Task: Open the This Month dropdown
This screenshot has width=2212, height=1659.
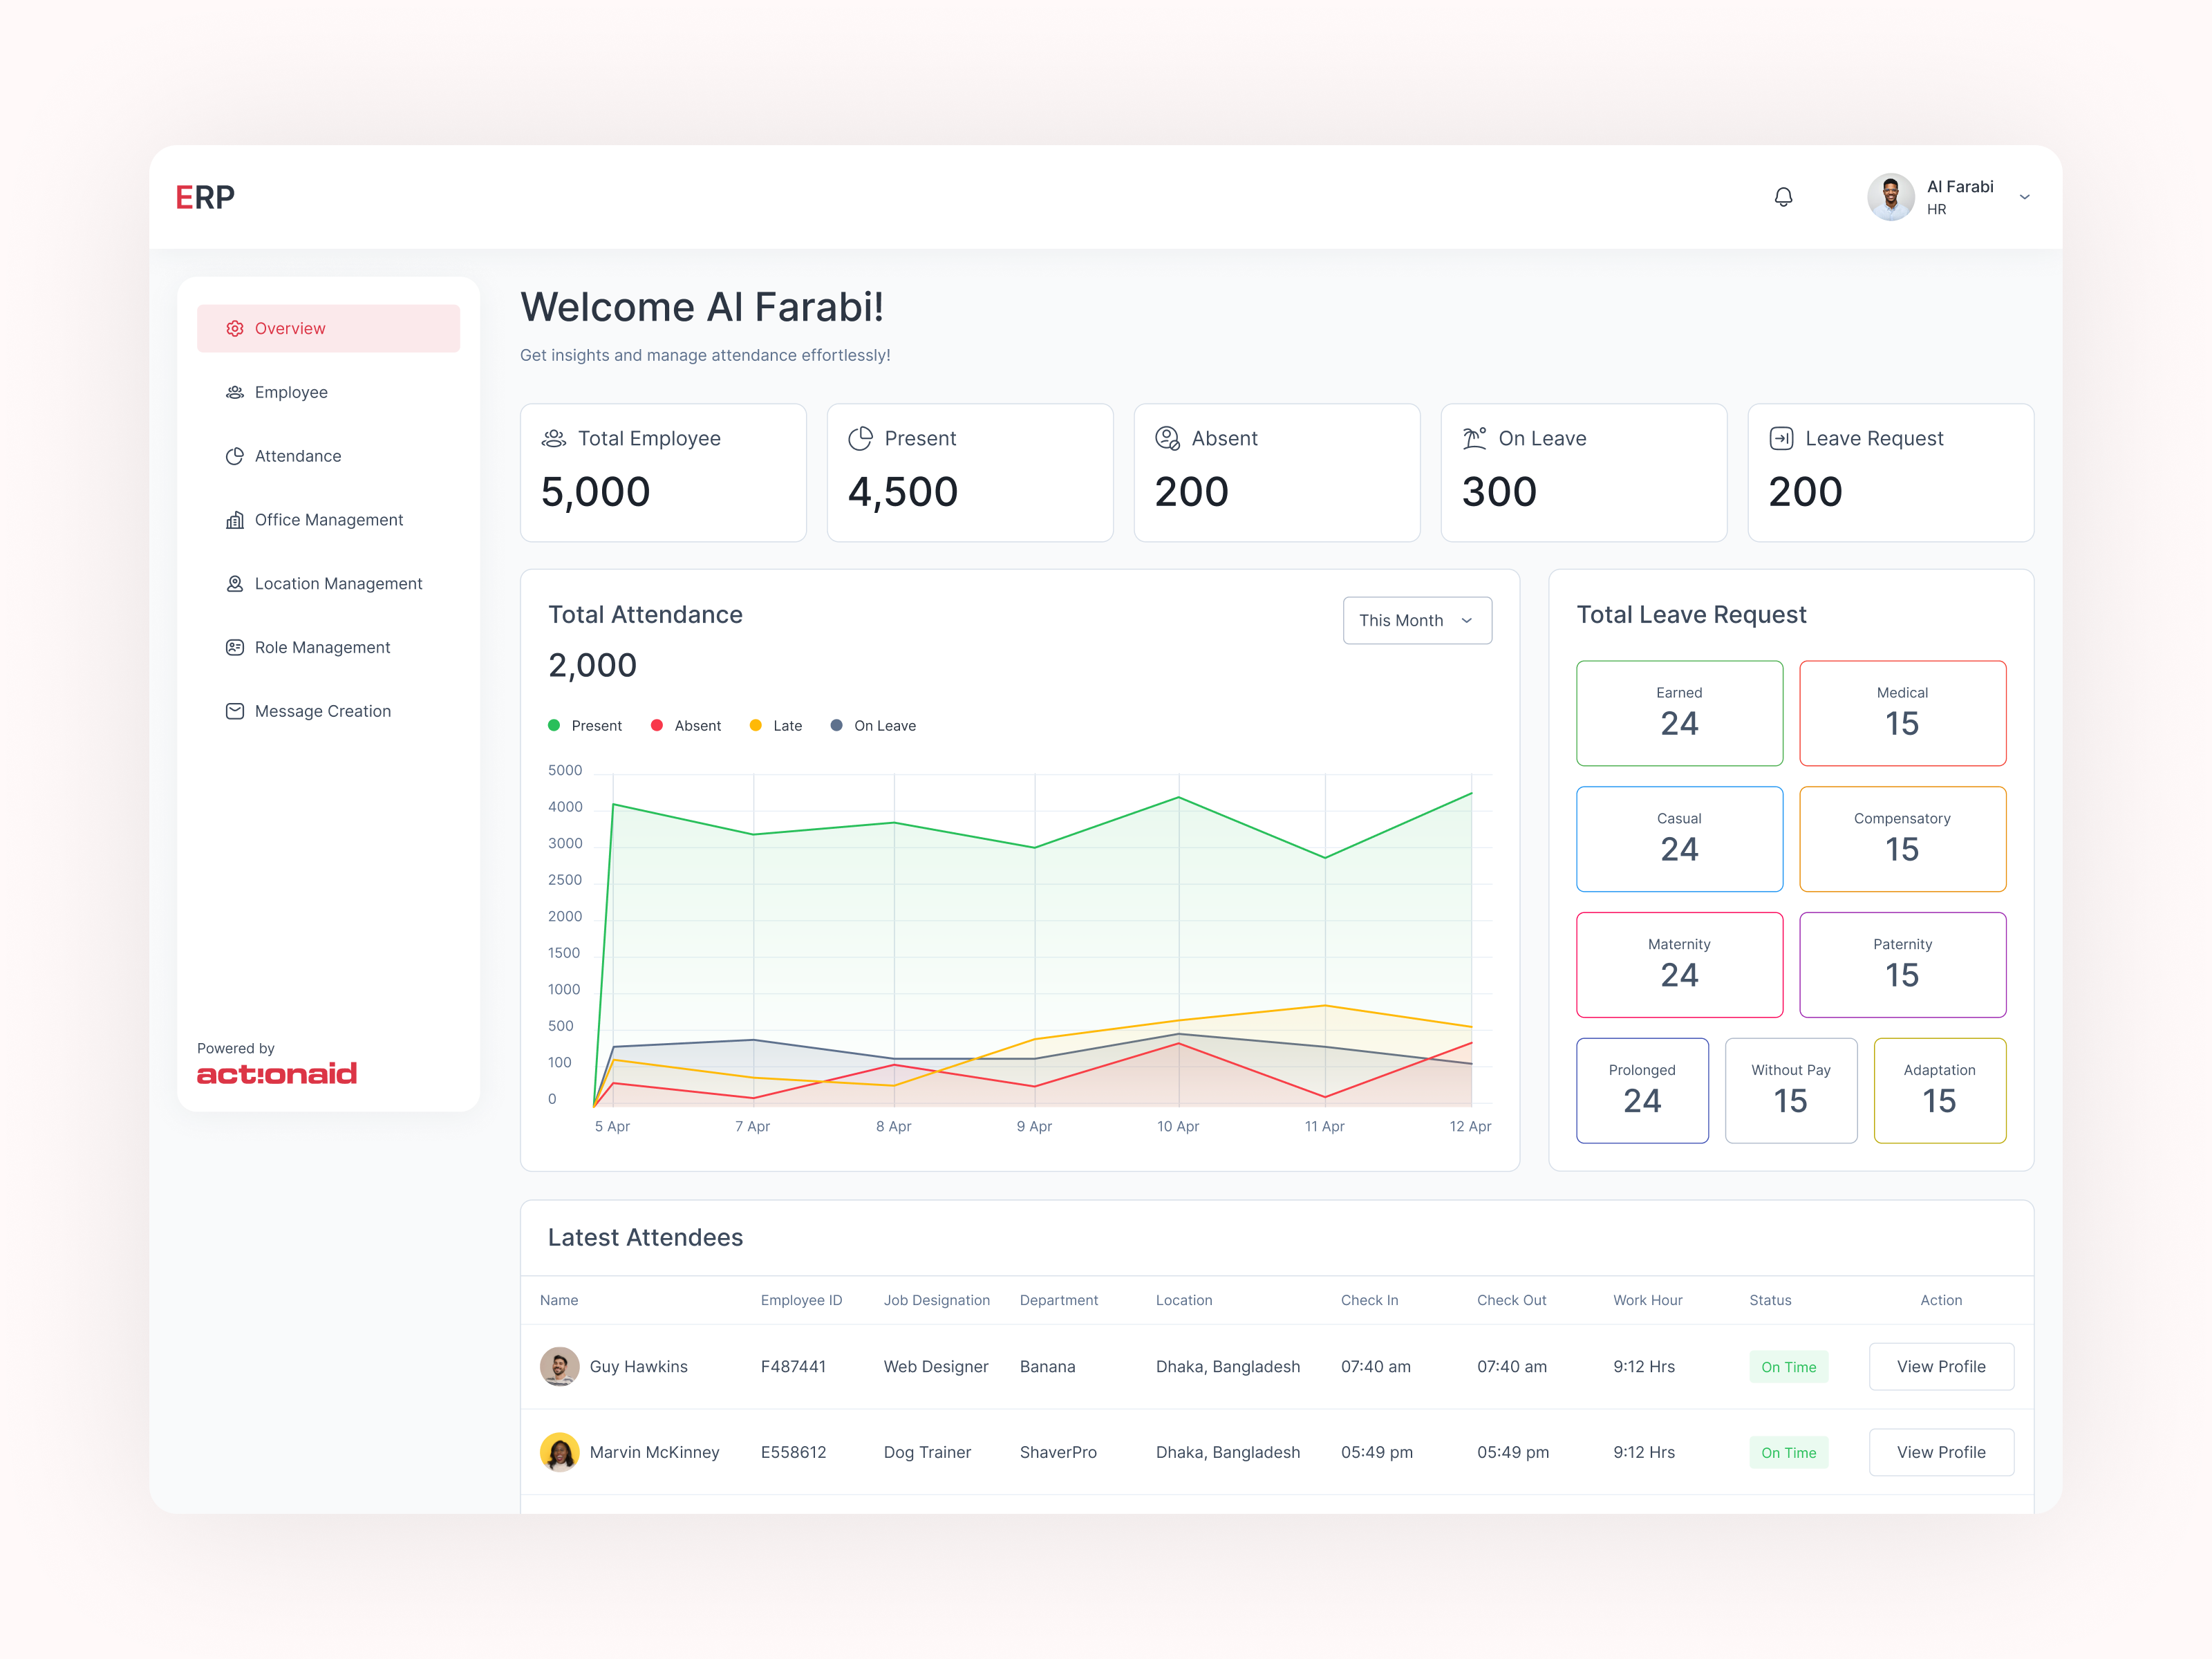Action: point(1417,621)
